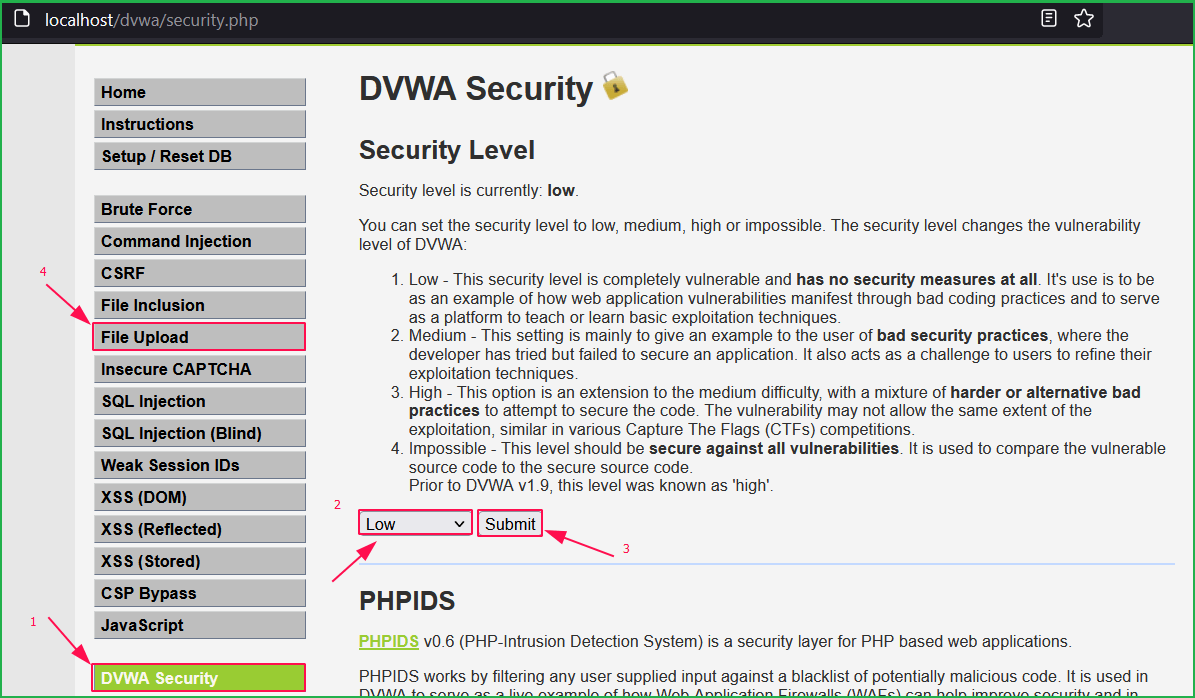1195x698 pixels.
Task: Click the bookmark star icon
Action: (1084, 18)
